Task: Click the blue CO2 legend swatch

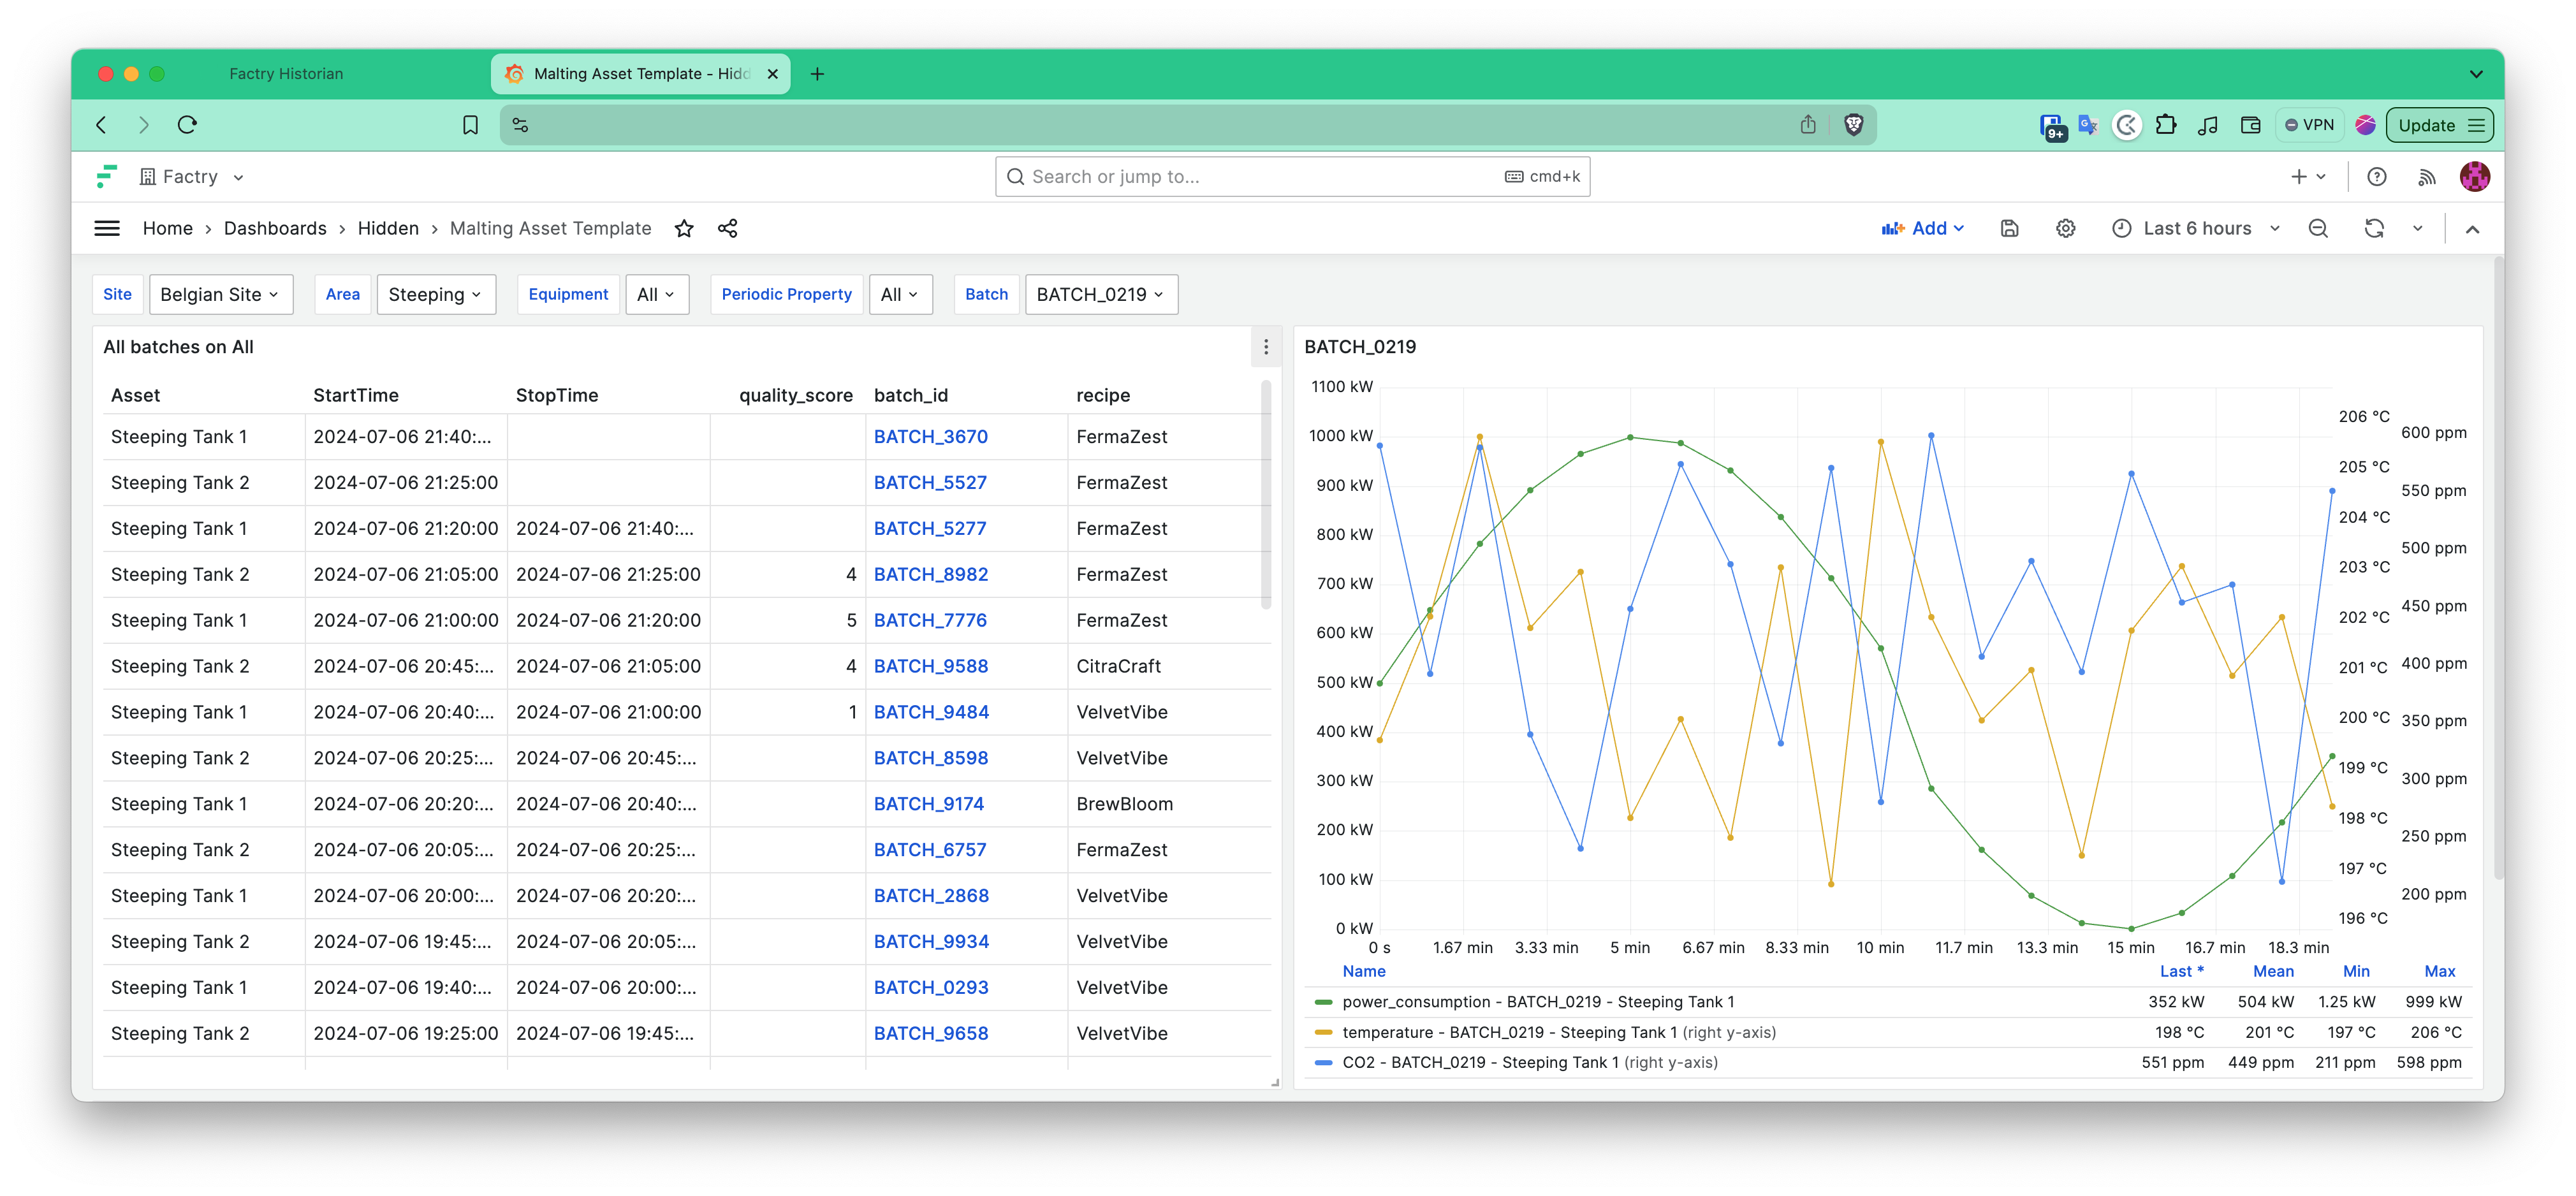Action: pos(1323,1063)
